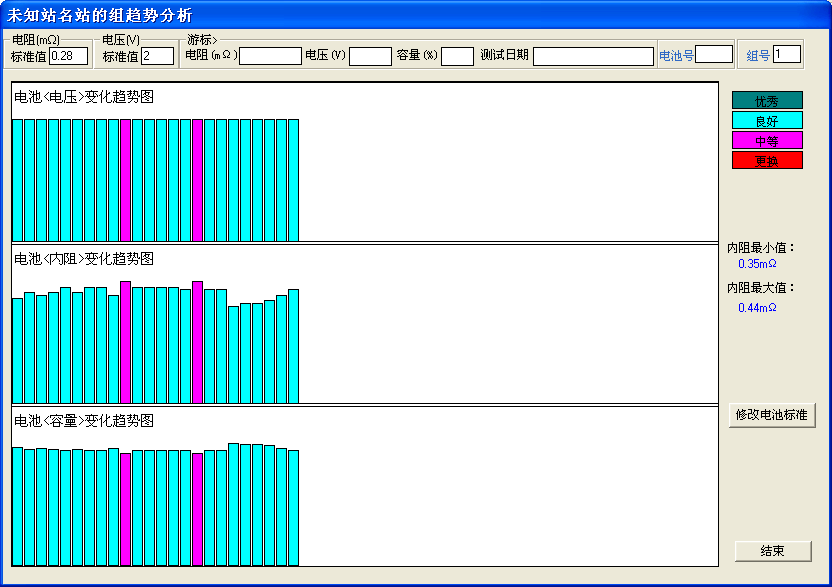
Task: Click the 内阻最小值 label
Action: (761, 247)
